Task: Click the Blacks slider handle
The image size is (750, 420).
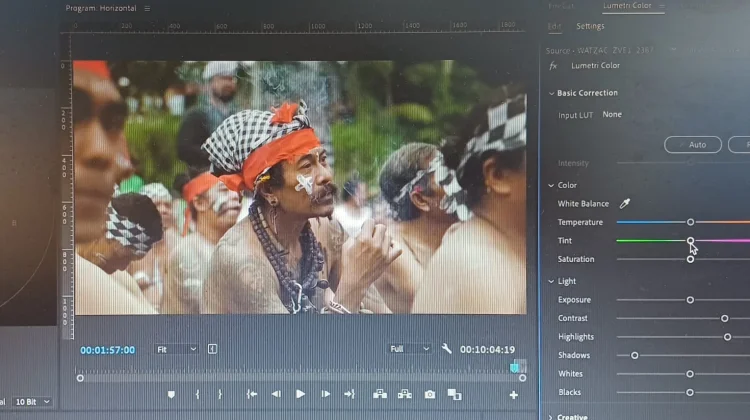Action: click(x=690, y=392)
